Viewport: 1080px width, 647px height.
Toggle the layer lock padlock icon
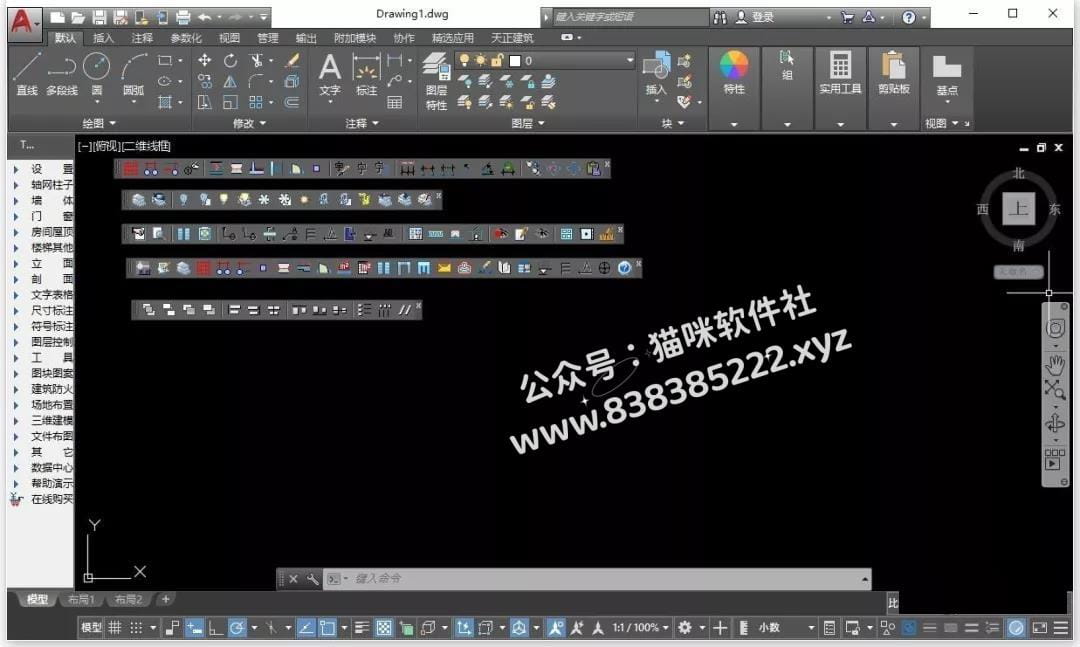coord(497,61)
